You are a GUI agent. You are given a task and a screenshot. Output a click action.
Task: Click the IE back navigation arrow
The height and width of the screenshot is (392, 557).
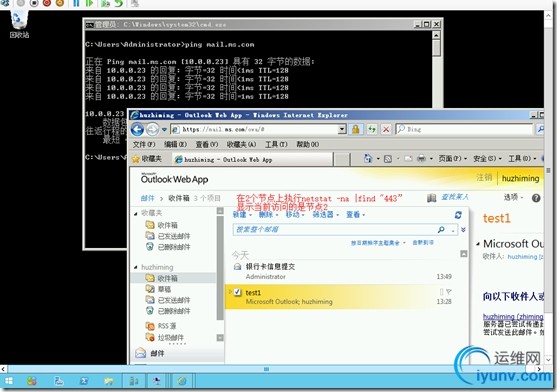tap(137, 129)
